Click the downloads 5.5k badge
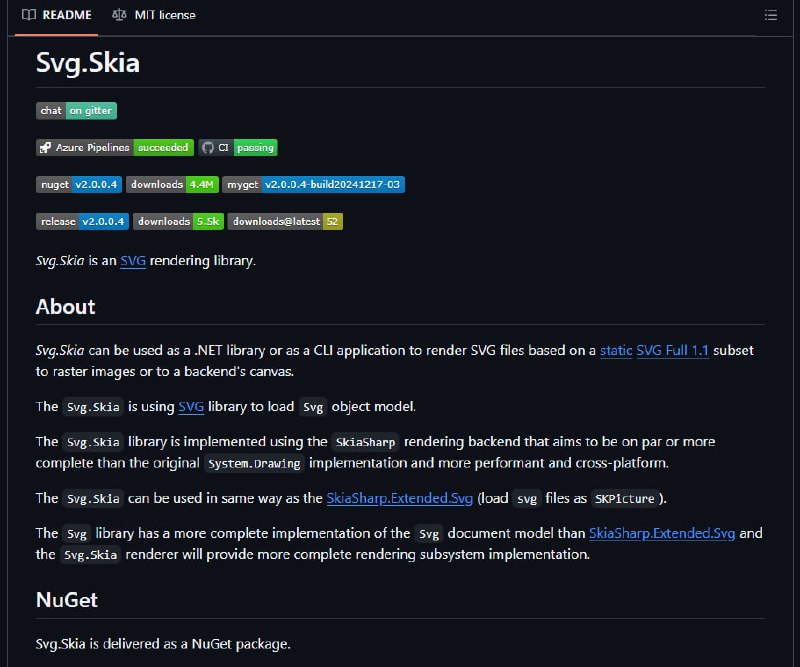800x667 pixels. pyautogui.click(x=179, y=221)
